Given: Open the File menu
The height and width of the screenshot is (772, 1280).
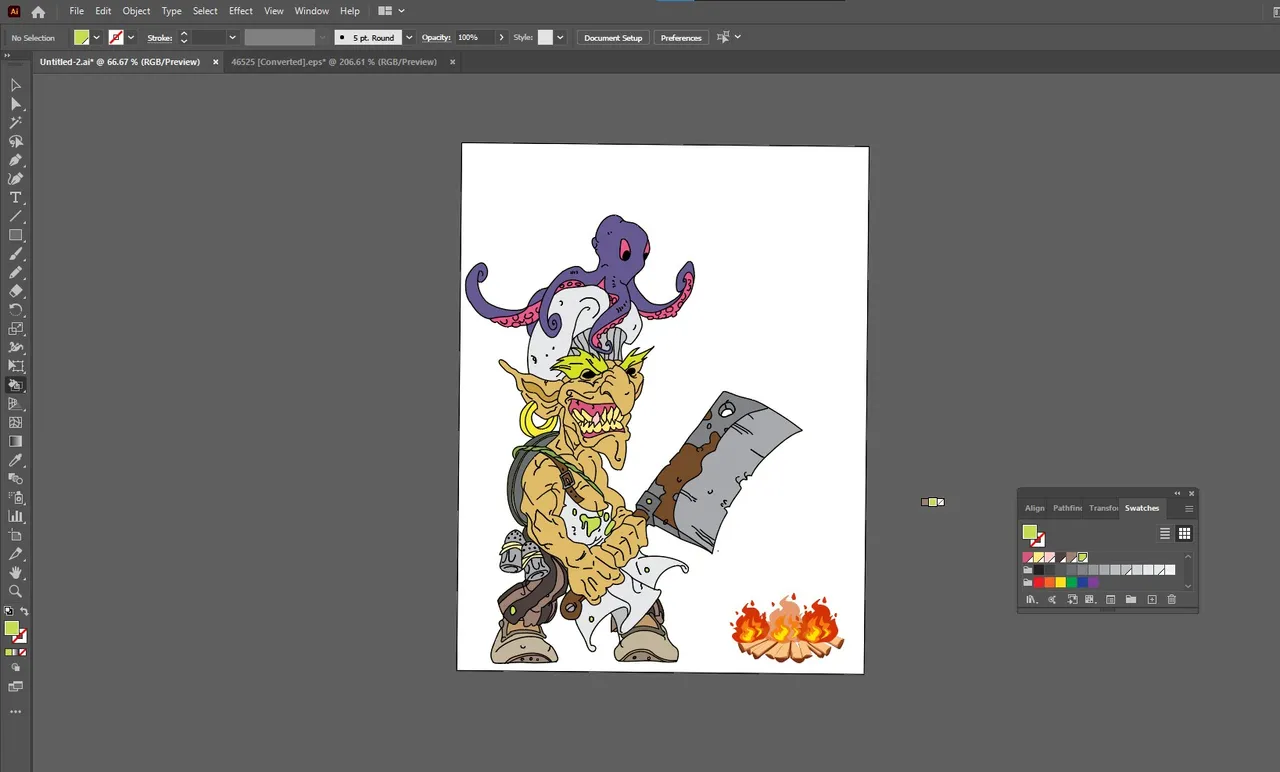Looking at the screenshot, I should click(x=76, y=11).
